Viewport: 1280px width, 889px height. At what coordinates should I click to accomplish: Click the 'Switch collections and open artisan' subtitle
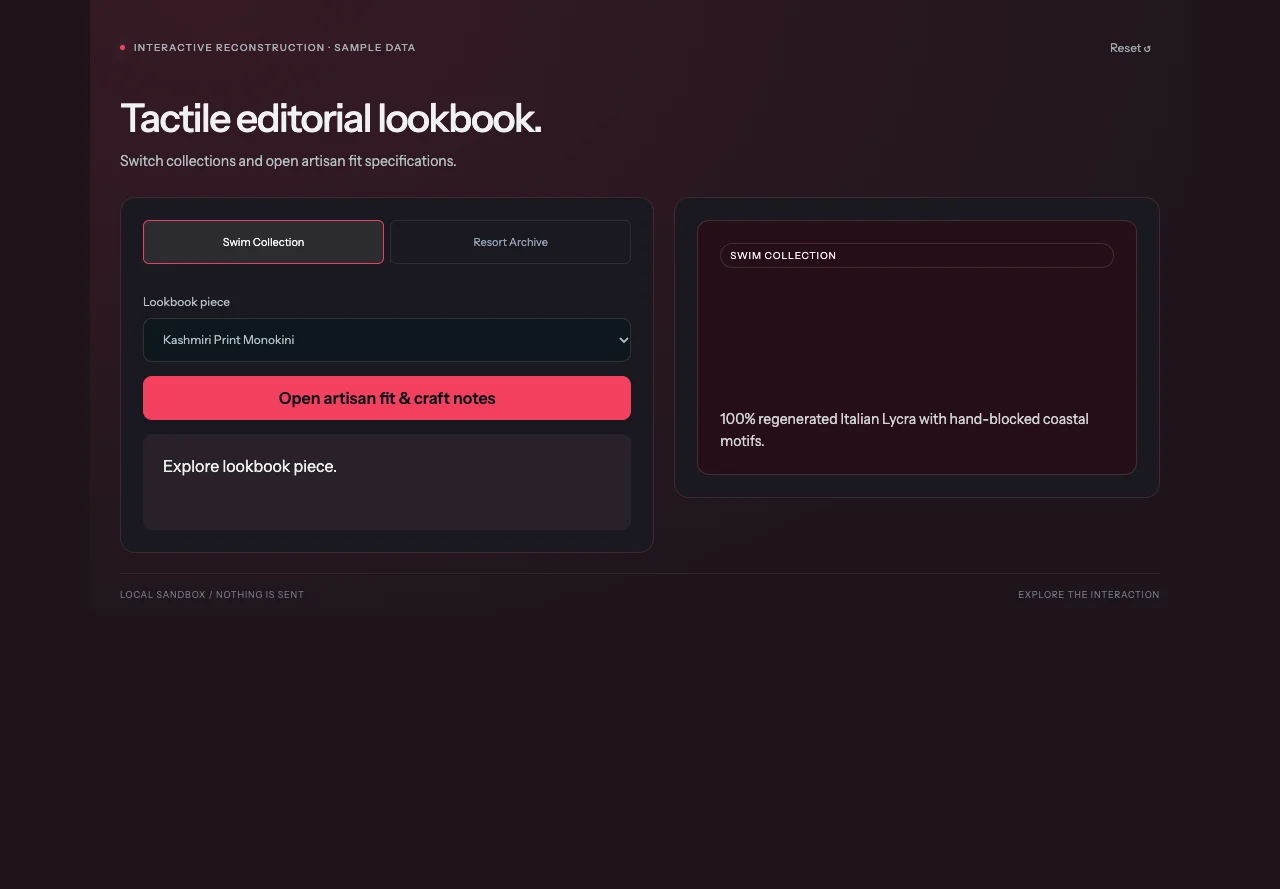288,161
